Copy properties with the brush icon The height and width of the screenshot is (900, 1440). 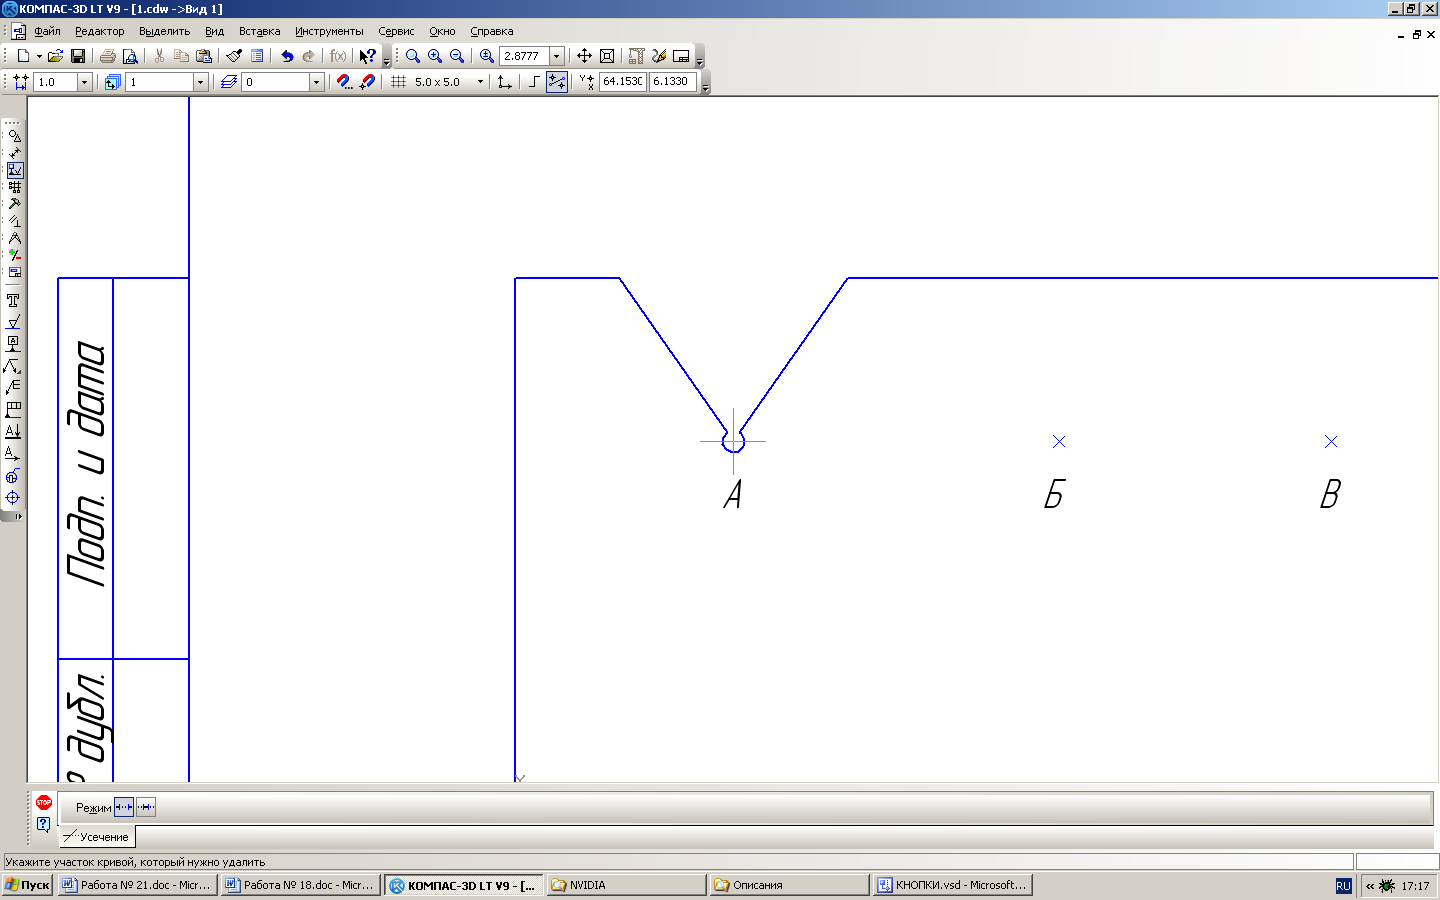[x=234, y=56]
